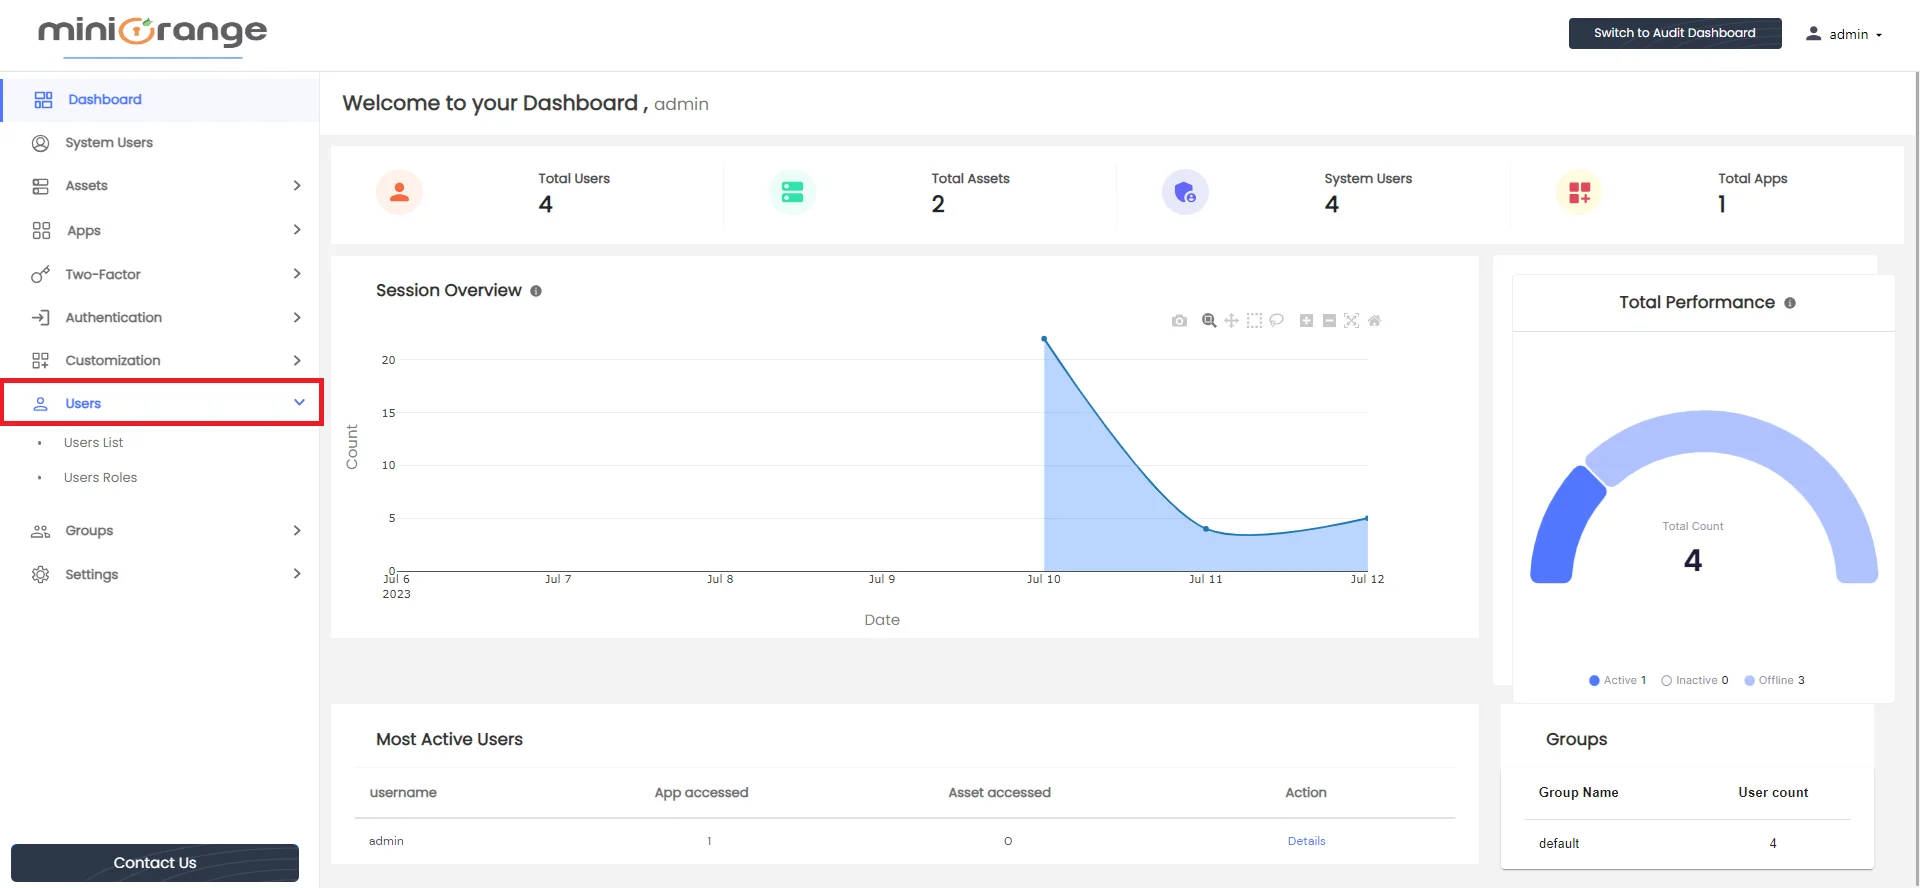Viewport: 1920px width, 888px height.
Task: Open System Users in sidebar
Action: (x=108, y=143)
